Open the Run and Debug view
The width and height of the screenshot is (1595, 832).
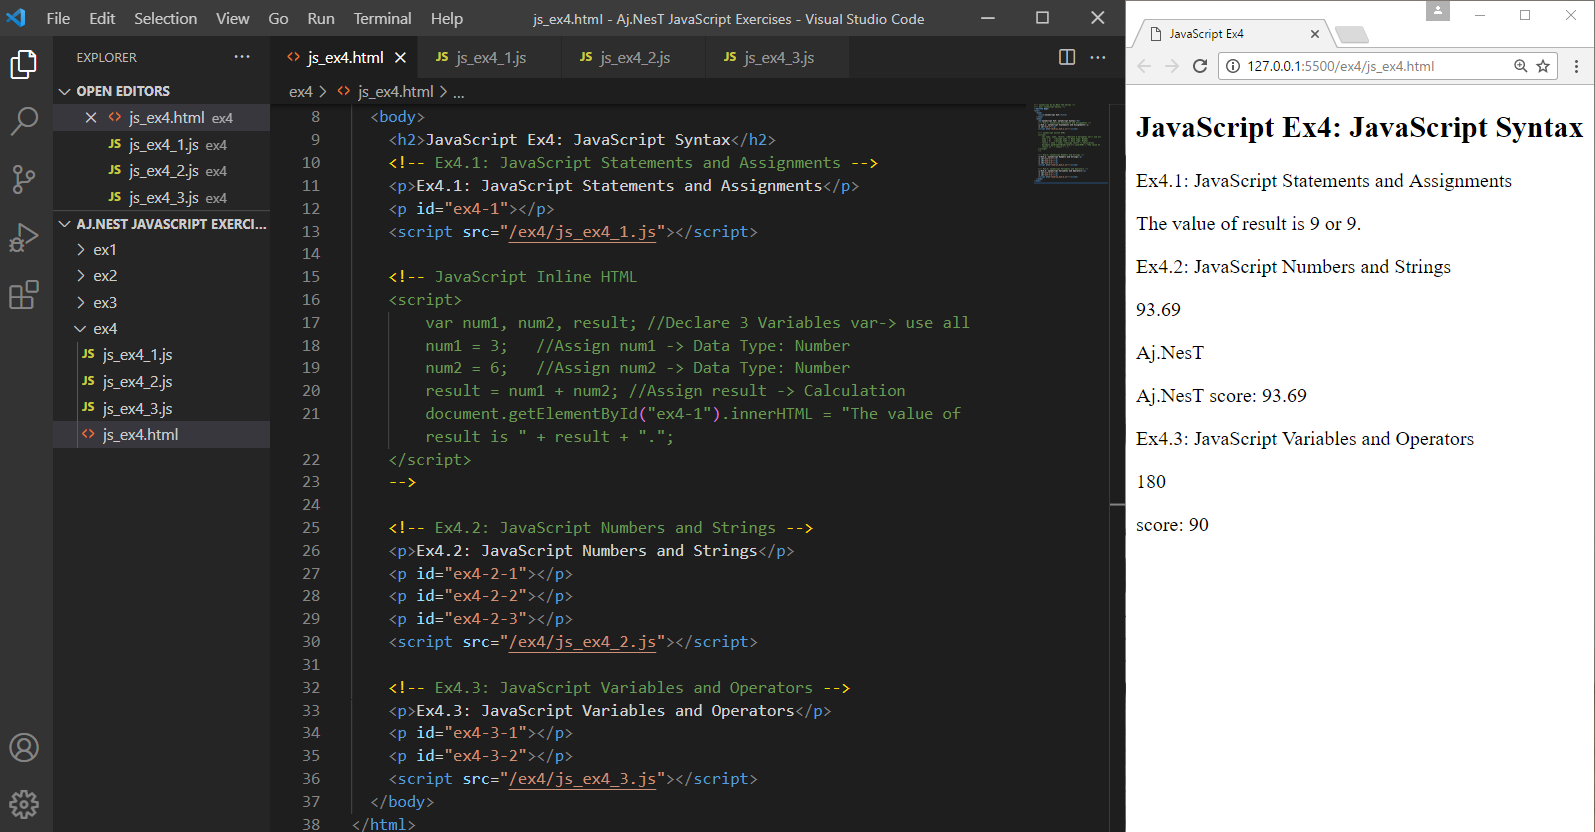(x=24, y=238)
